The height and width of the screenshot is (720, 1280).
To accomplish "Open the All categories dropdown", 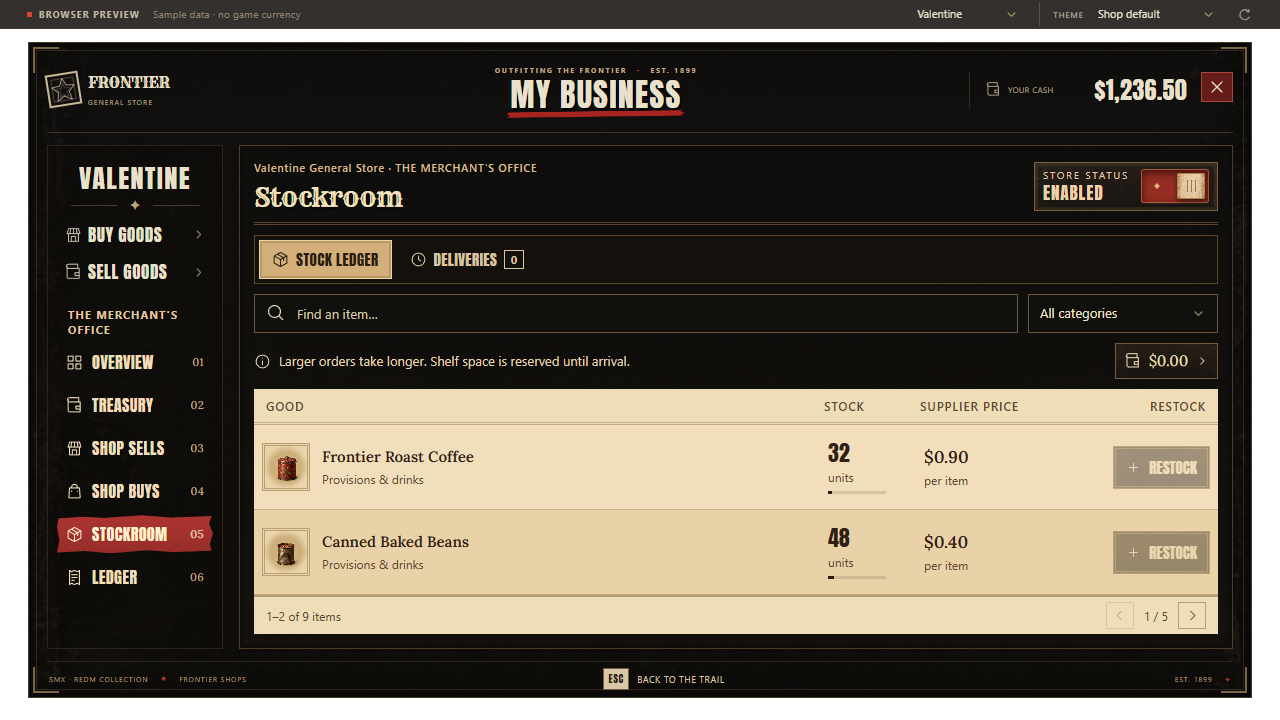I will (x=1123, y=314).
